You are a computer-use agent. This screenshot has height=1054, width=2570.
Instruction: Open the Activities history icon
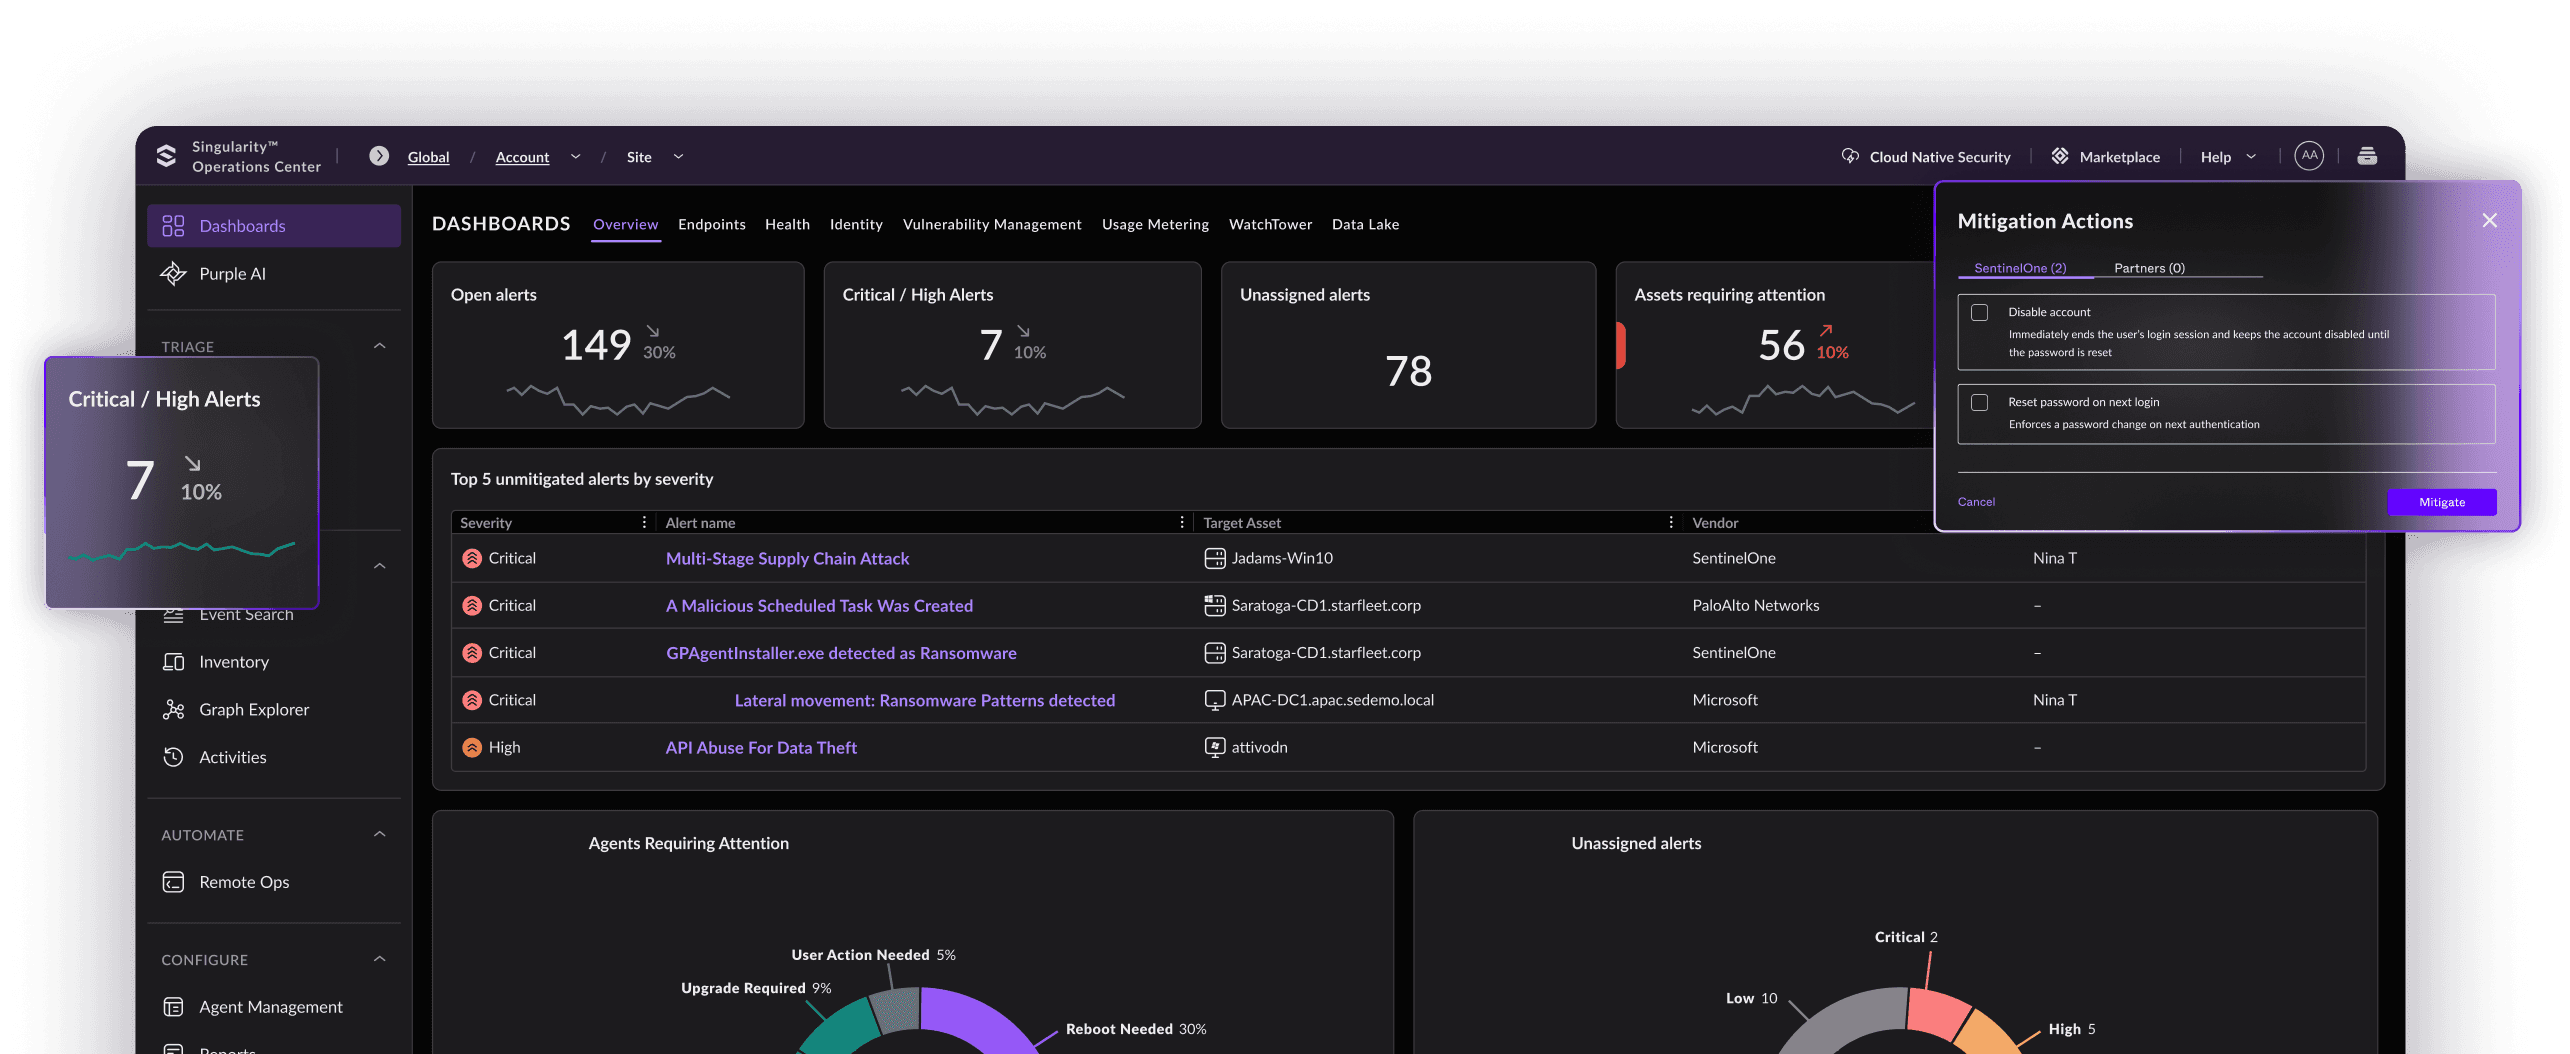173,757
